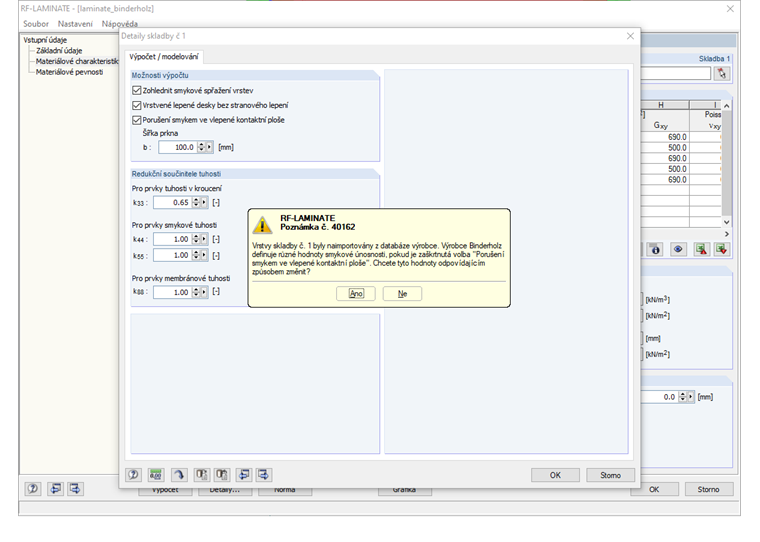Screen dimensions: 760x542
Task: Click the first load-settings icon in the dialog toolbar
Action: [201, 475]
